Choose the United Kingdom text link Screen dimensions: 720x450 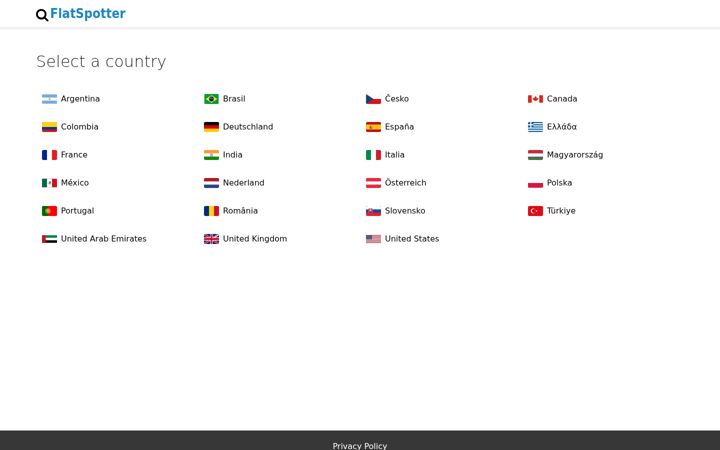coord(255,239)
